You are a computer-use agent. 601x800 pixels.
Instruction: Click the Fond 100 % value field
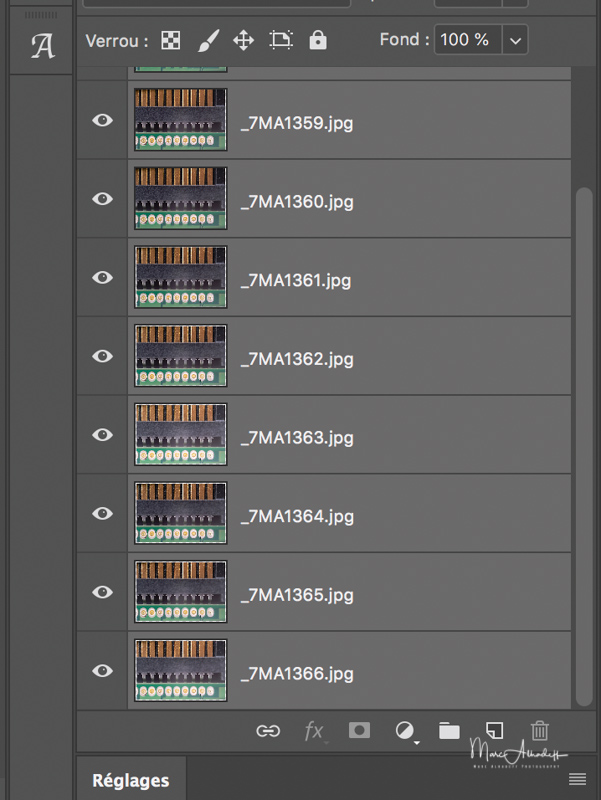click(x=467, y=41)
